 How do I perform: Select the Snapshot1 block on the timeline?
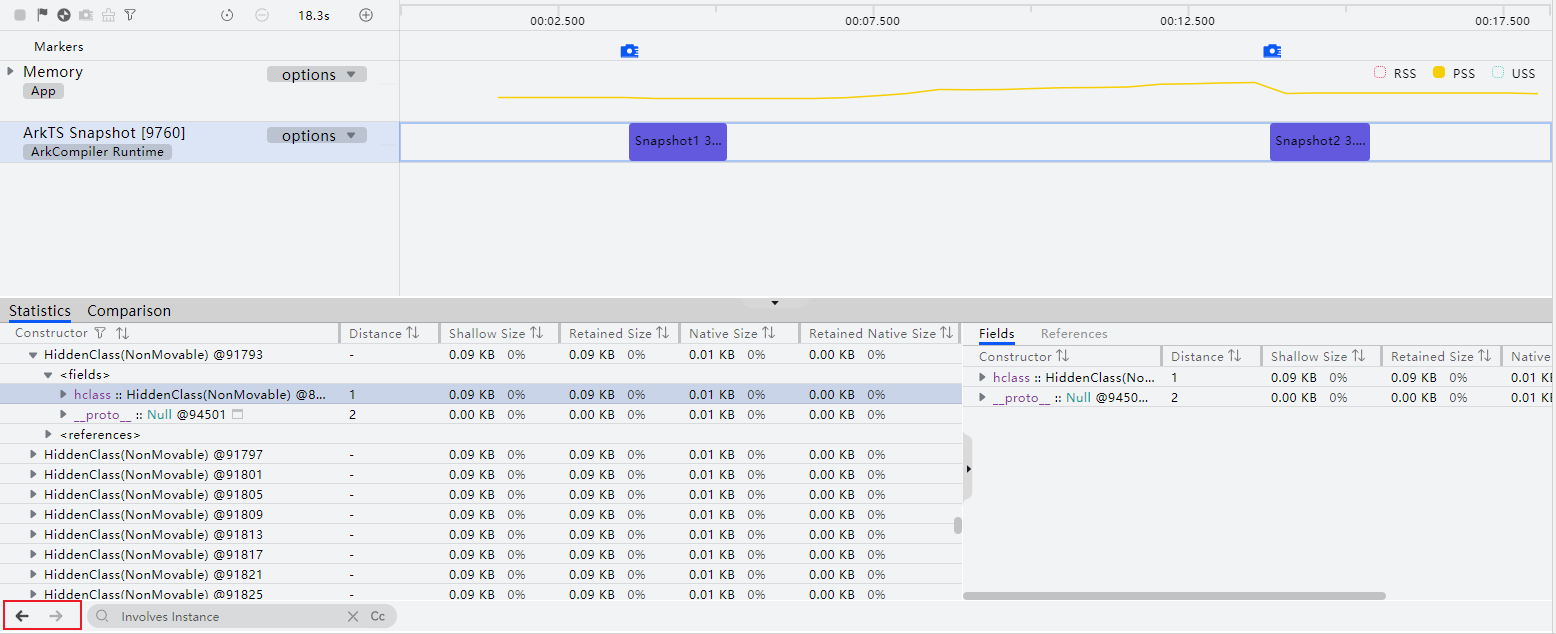click(x=678, y=141)
